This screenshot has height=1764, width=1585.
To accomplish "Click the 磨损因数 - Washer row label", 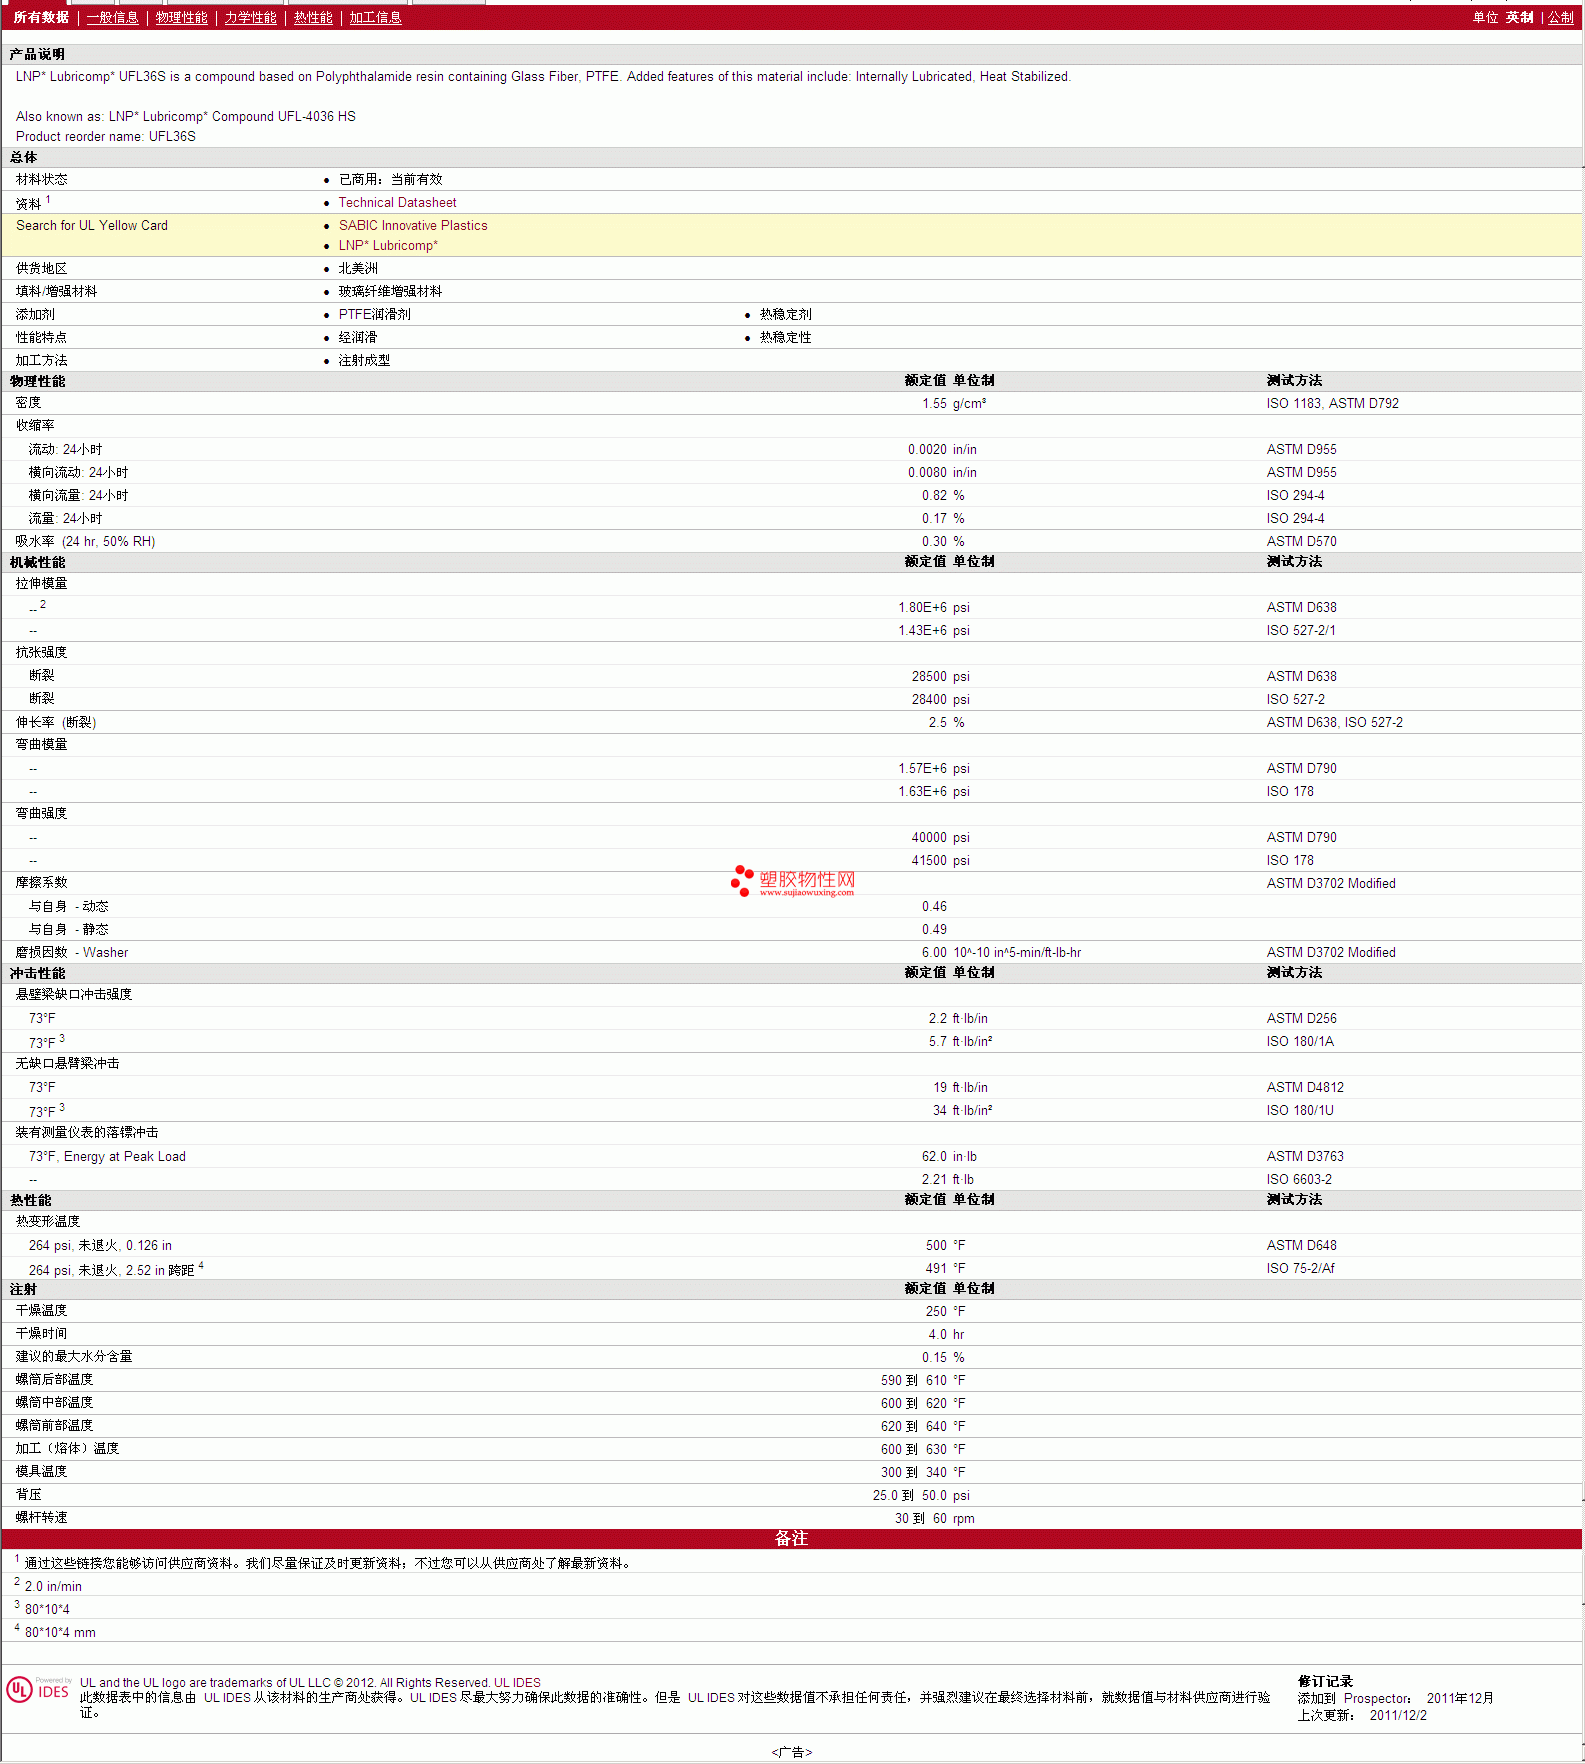I will coord(72,953).
